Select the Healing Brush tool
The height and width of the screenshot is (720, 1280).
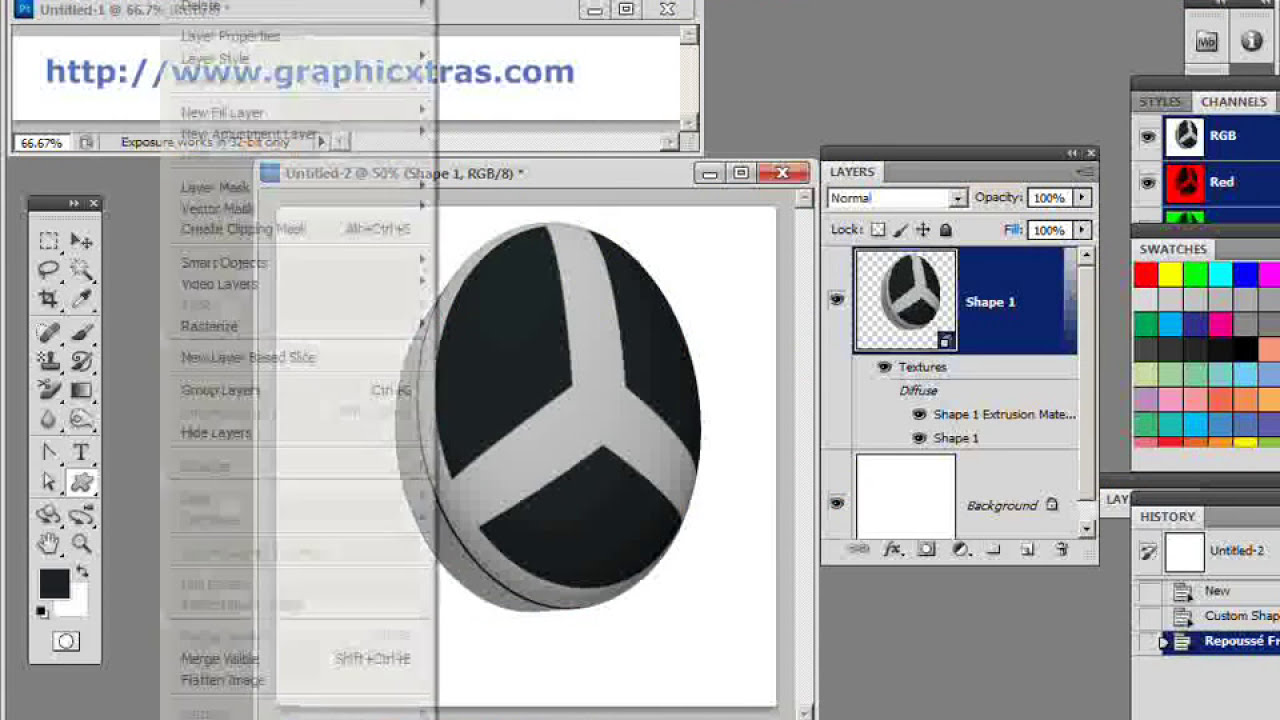point(48,332)
